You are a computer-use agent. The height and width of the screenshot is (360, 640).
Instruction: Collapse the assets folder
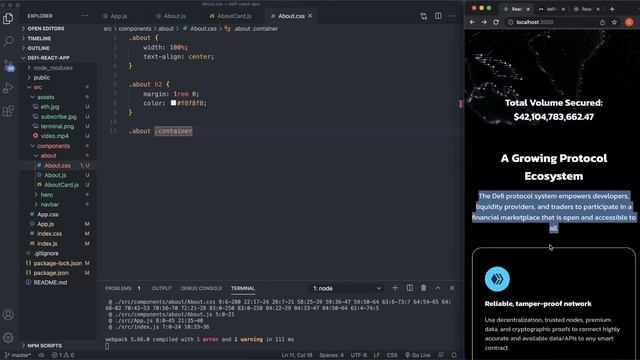pos(45,97)
